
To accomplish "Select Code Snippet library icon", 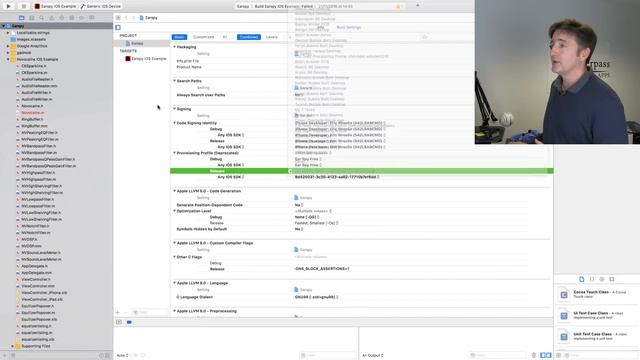I will point(592,279).
